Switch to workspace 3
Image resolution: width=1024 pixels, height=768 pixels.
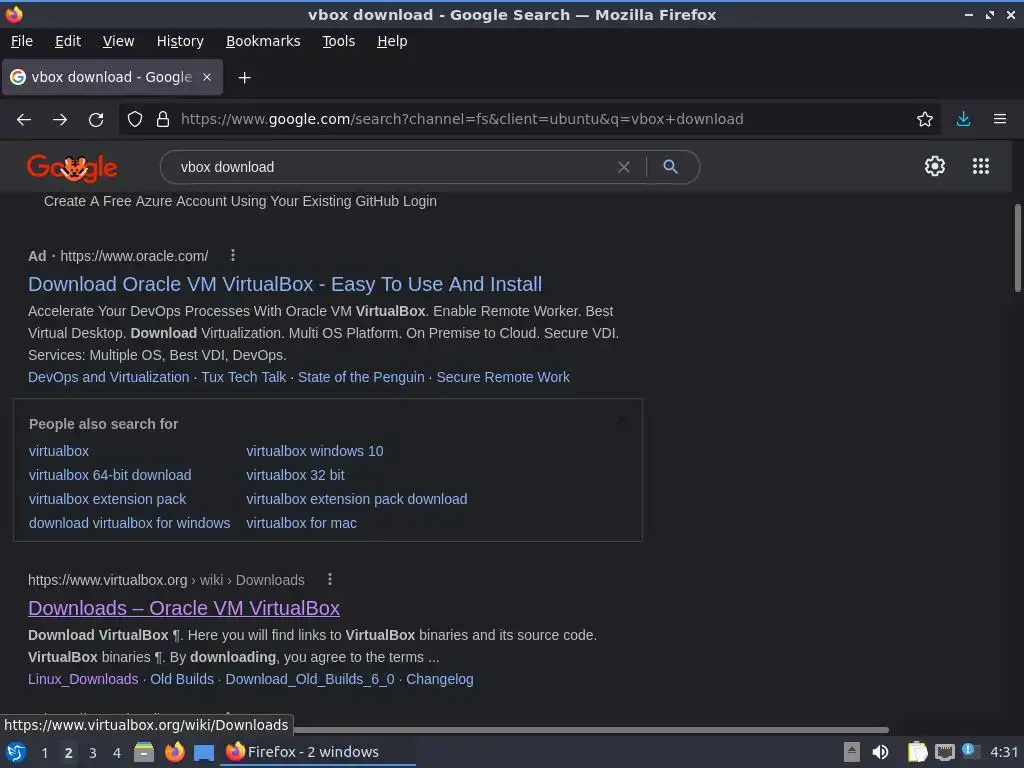click(93, 753)
